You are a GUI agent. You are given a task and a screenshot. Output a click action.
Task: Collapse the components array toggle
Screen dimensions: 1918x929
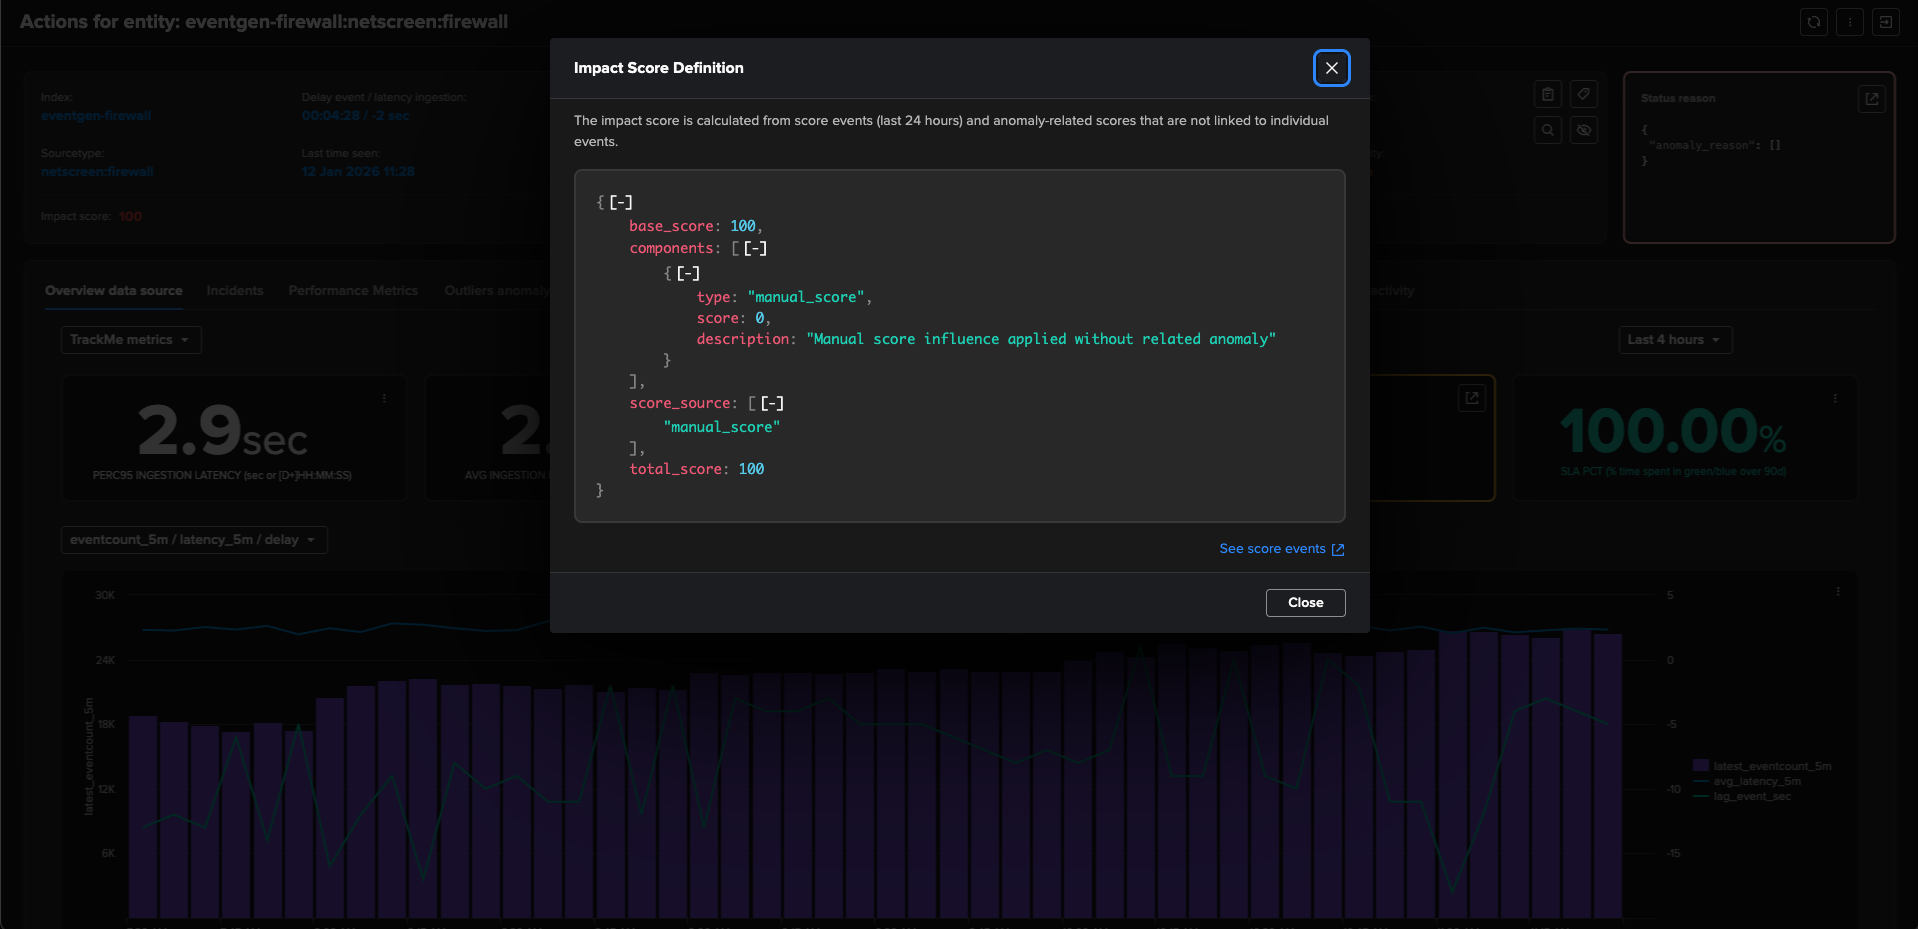click(x=755, y=249)
